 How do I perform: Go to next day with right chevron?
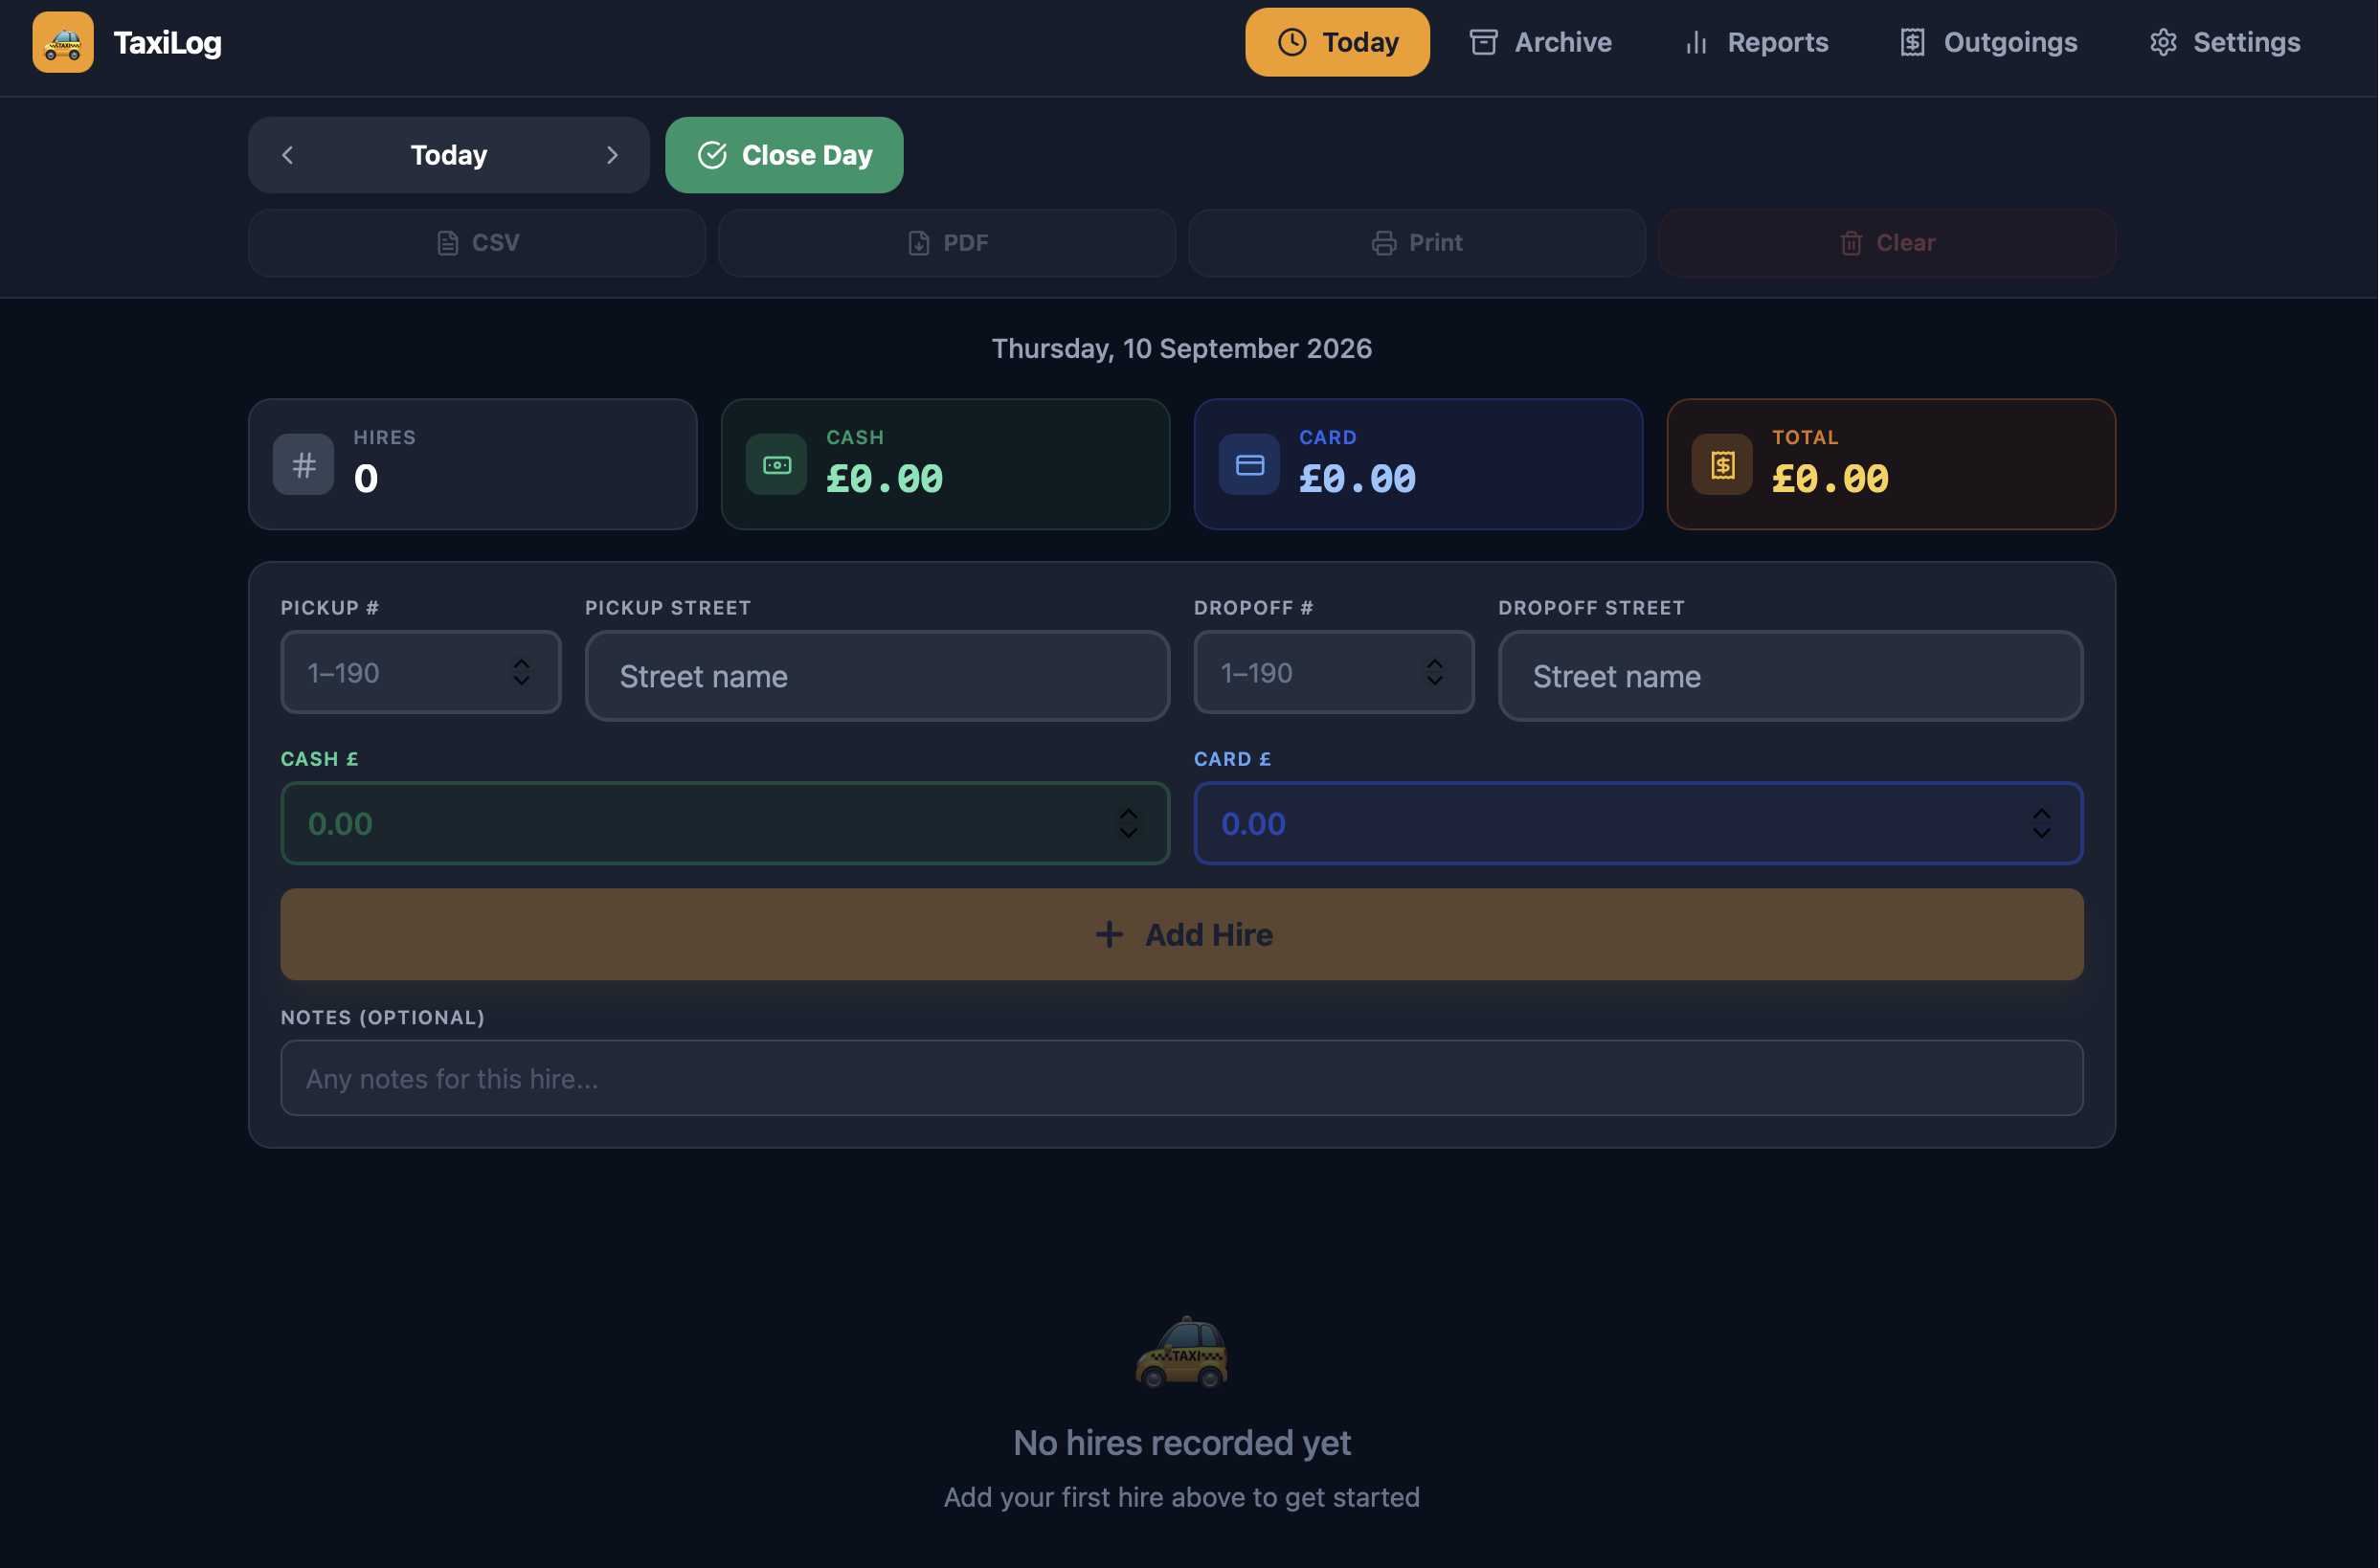click(612, 155)
